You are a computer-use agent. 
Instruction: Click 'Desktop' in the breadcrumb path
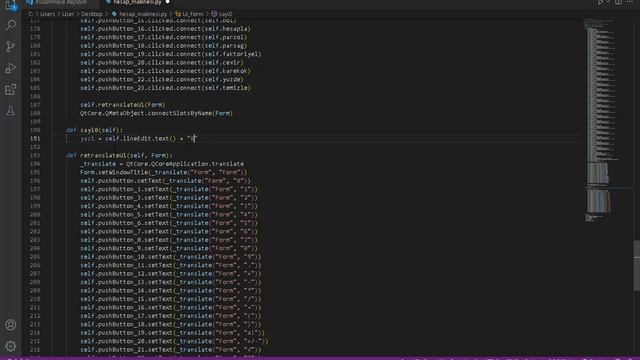pyautogui.click(x=91, y=14)
